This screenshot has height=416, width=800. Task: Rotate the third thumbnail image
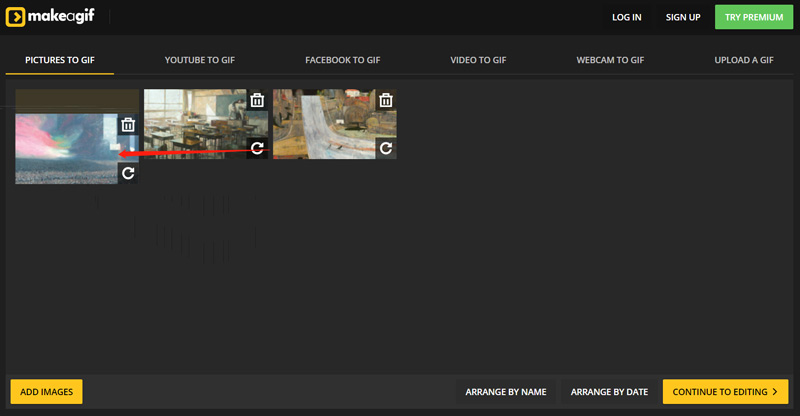point(386,148)
